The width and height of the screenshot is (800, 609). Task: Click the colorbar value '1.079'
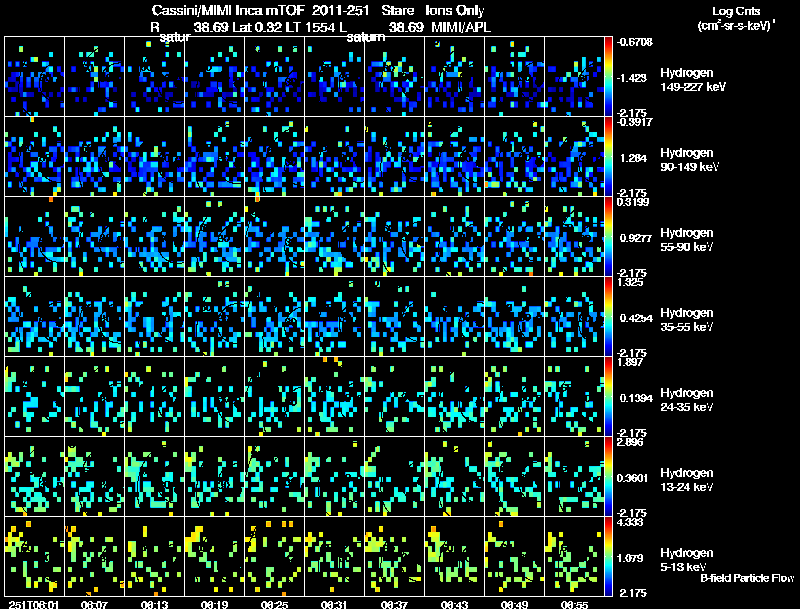click(630, 559)
